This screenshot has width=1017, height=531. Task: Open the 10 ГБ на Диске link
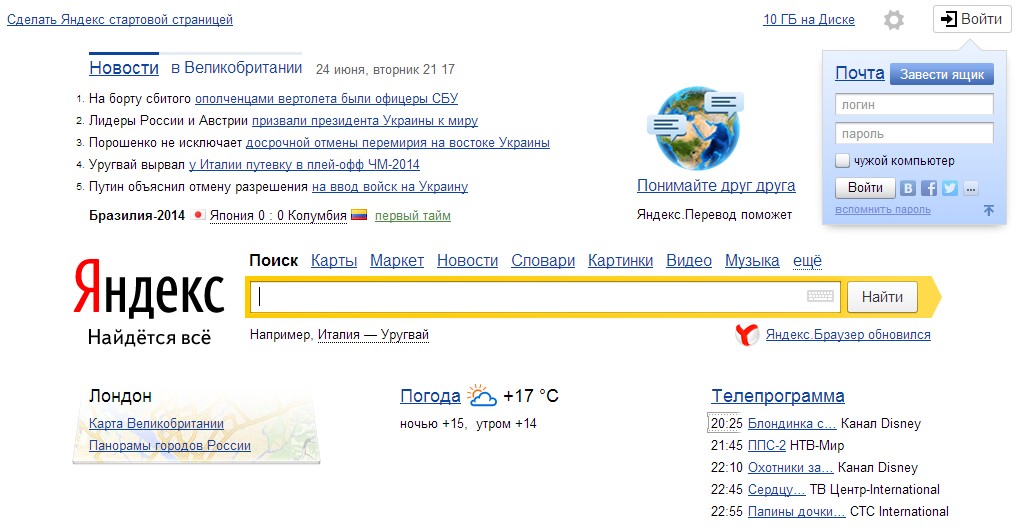pos(809,19)
